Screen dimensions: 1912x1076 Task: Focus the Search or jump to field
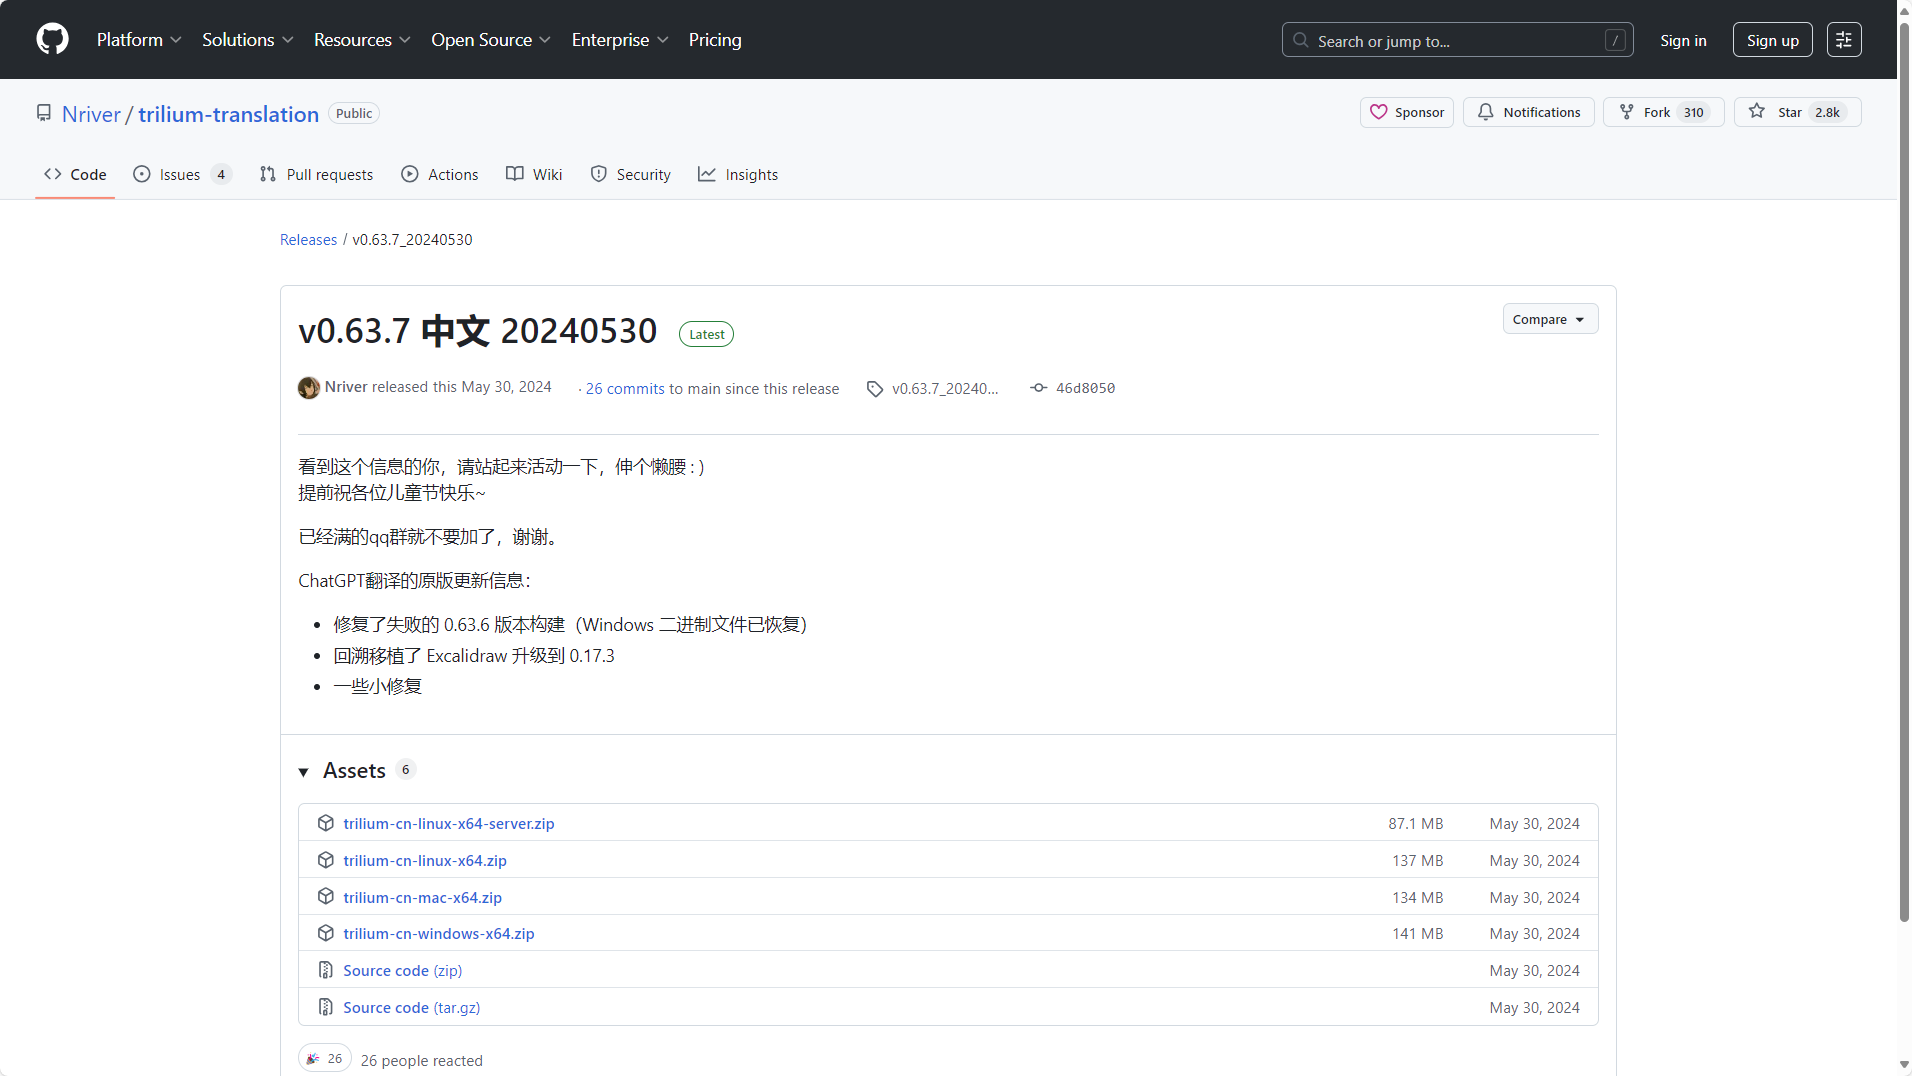[x=1456, y=40]
